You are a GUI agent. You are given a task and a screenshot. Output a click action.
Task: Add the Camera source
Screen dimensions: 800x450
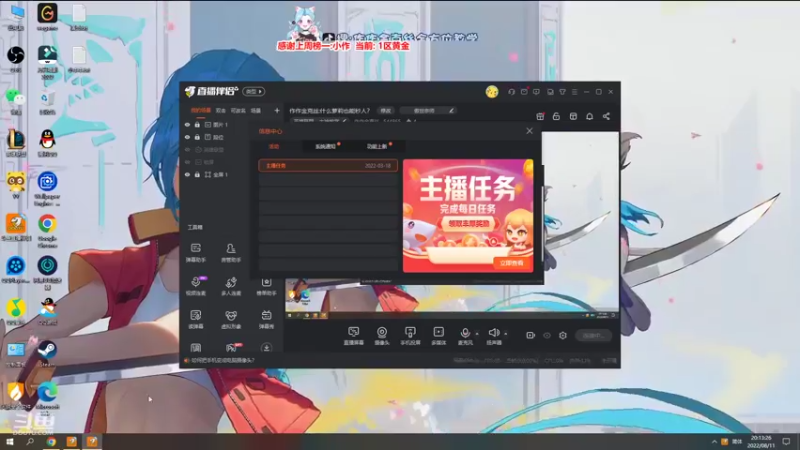[382, 336]
